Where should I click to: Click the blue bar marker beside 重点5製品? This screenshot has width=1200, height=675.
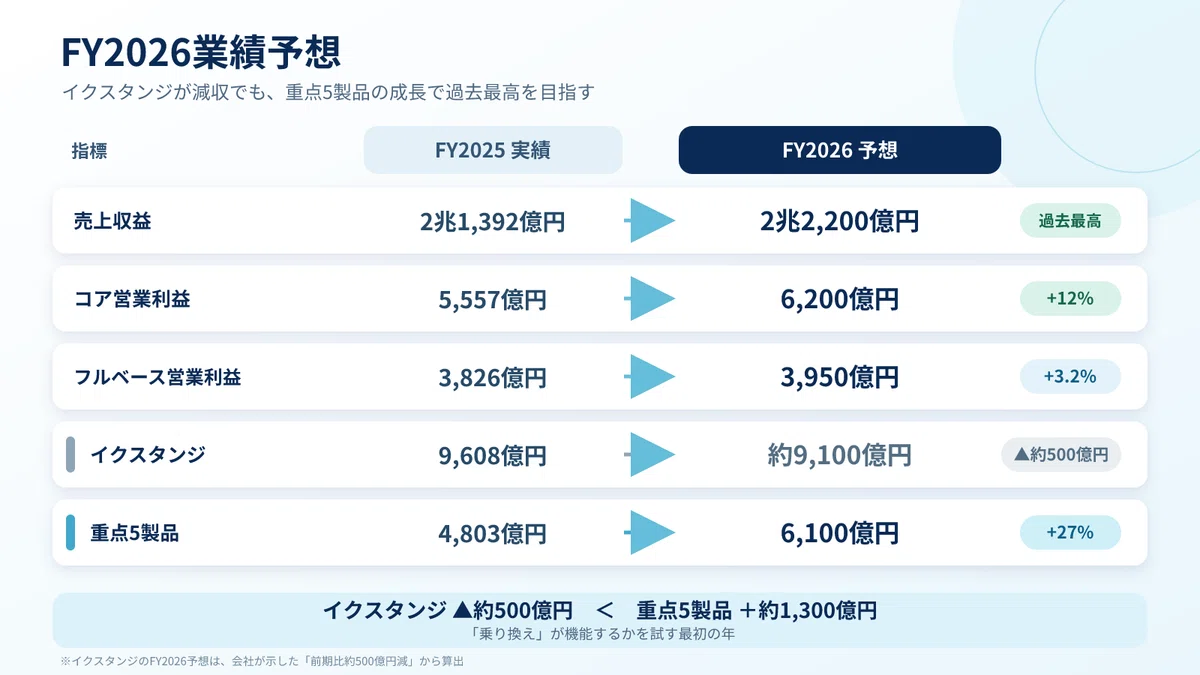point(71,533)
